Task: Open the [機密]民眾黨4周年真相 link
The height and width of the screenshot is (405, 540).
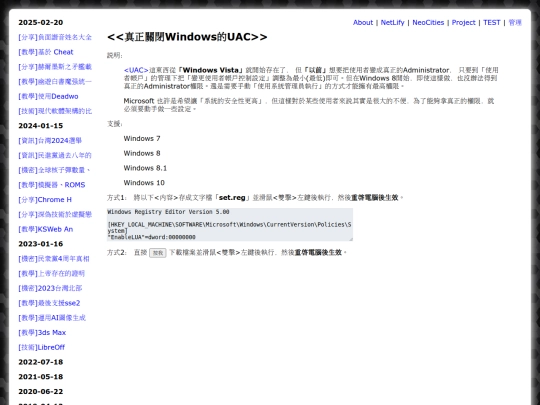Action: (x=54, y=259)
